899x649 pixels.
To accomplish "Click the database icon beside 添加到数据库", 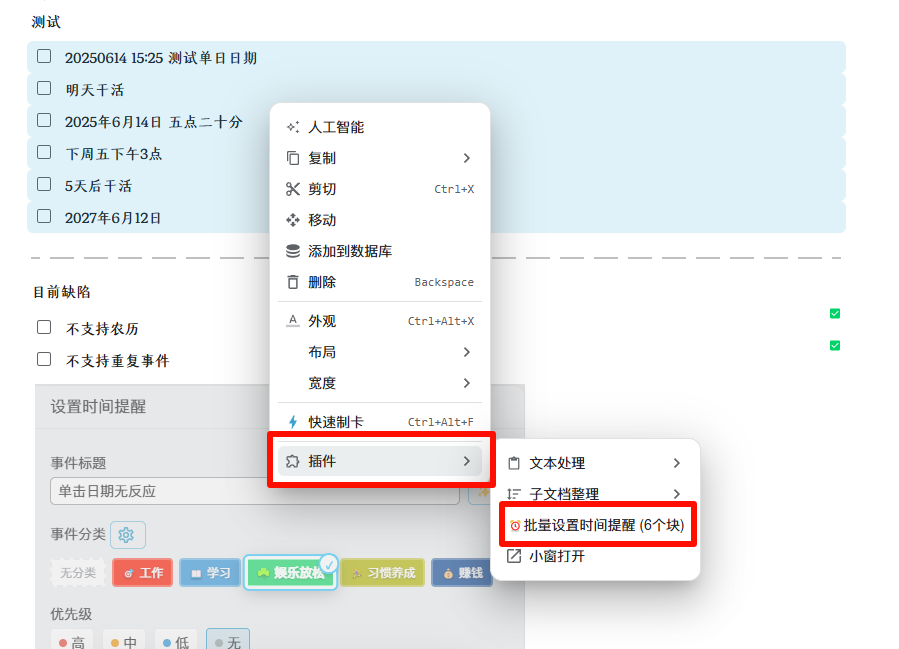I will (x=293, y=251).
